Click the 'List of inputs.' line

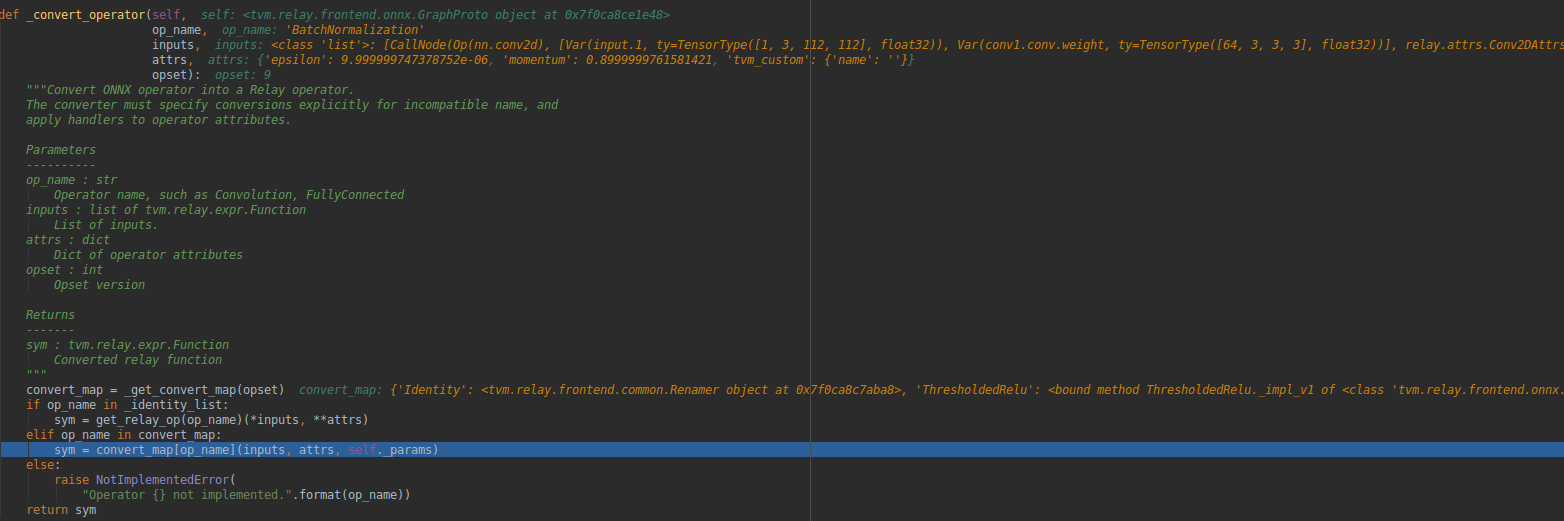click(106, 225)
